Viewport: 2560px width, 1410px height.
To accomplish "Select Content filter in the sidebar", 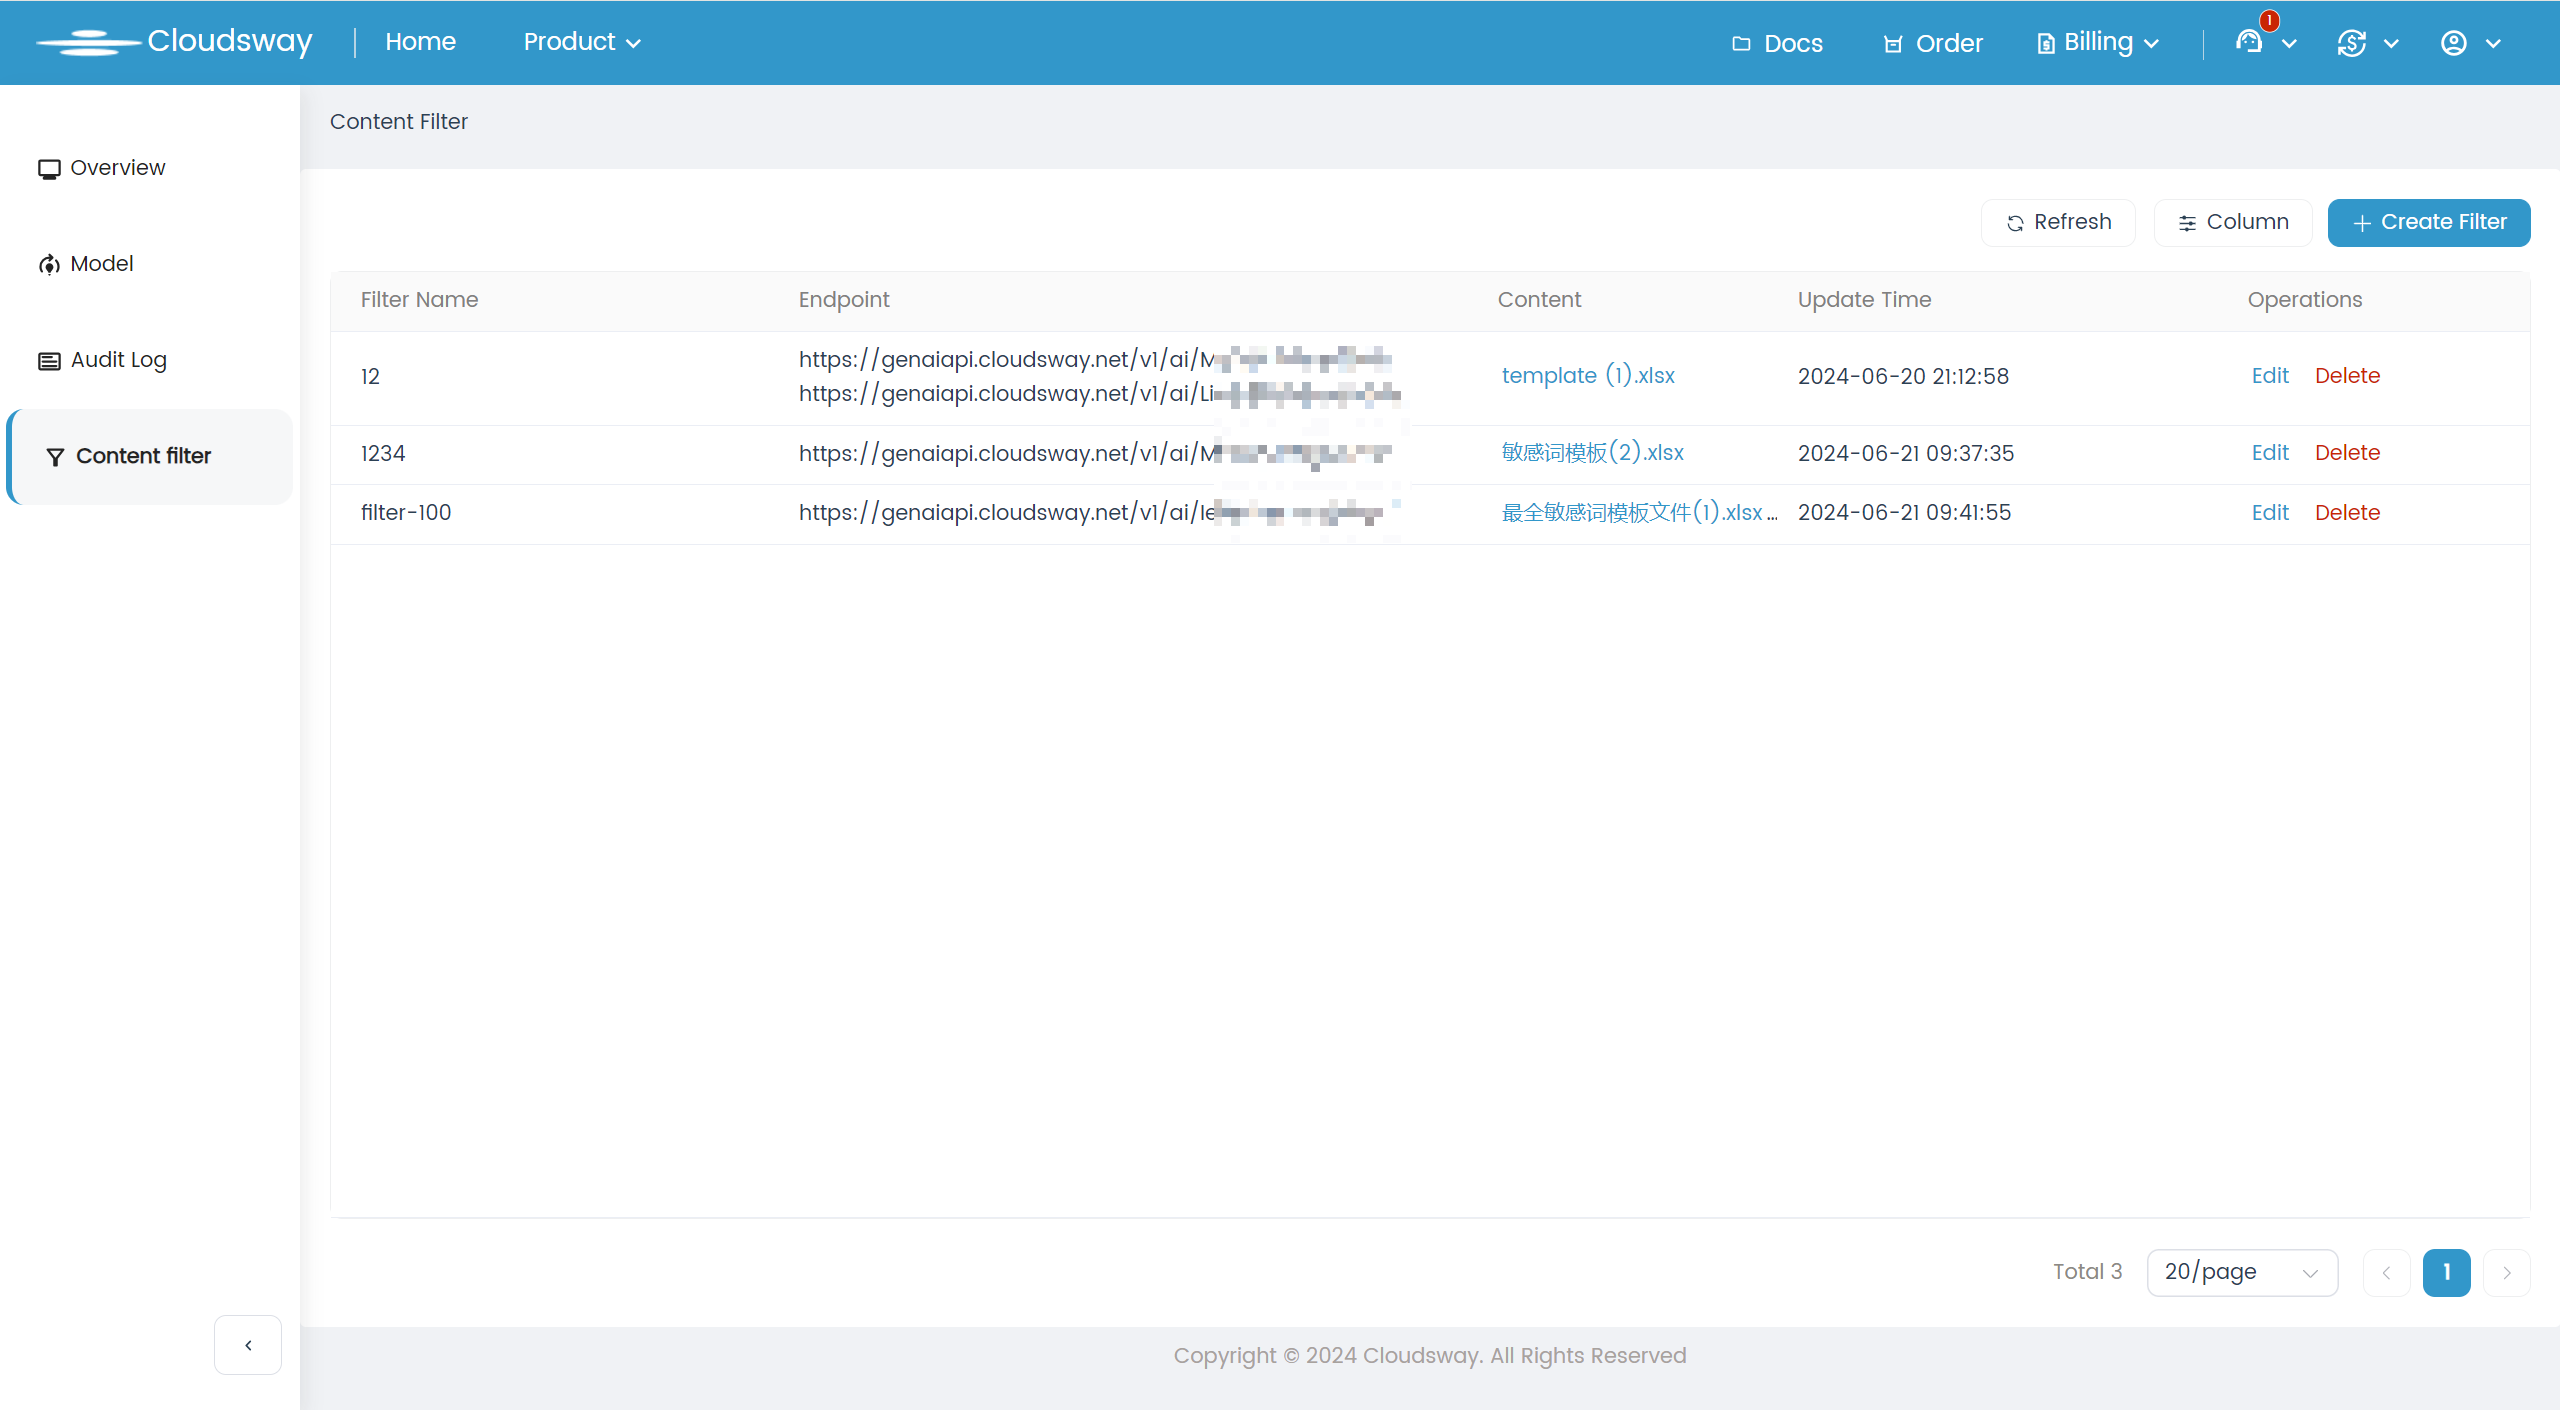I will pyautogui.click(x=143, y=456).
